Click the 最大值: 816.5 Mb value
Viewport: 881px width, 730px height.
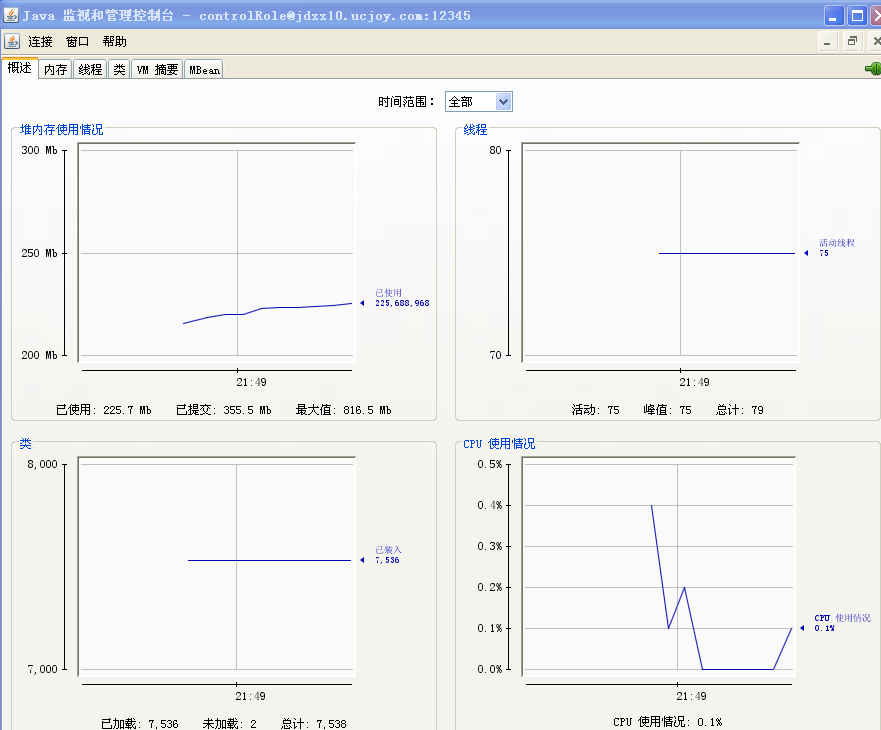coord(344,410)
